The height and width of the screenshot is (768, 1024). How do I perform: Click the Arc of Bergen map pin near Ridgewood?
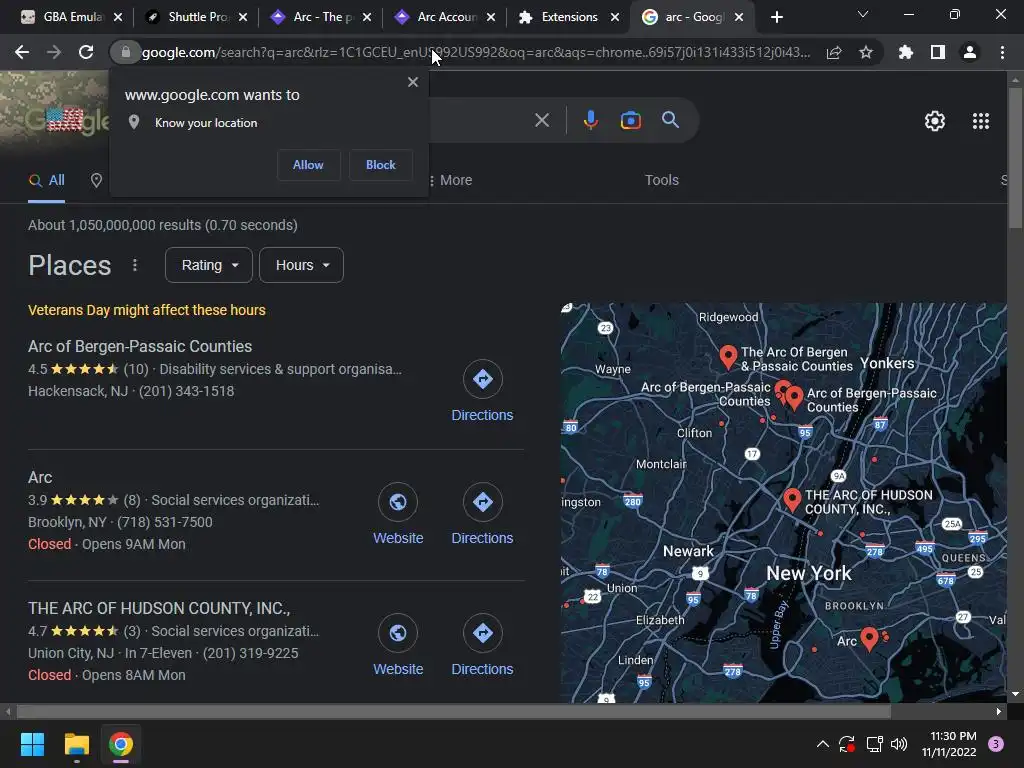[x=728, y=357]
